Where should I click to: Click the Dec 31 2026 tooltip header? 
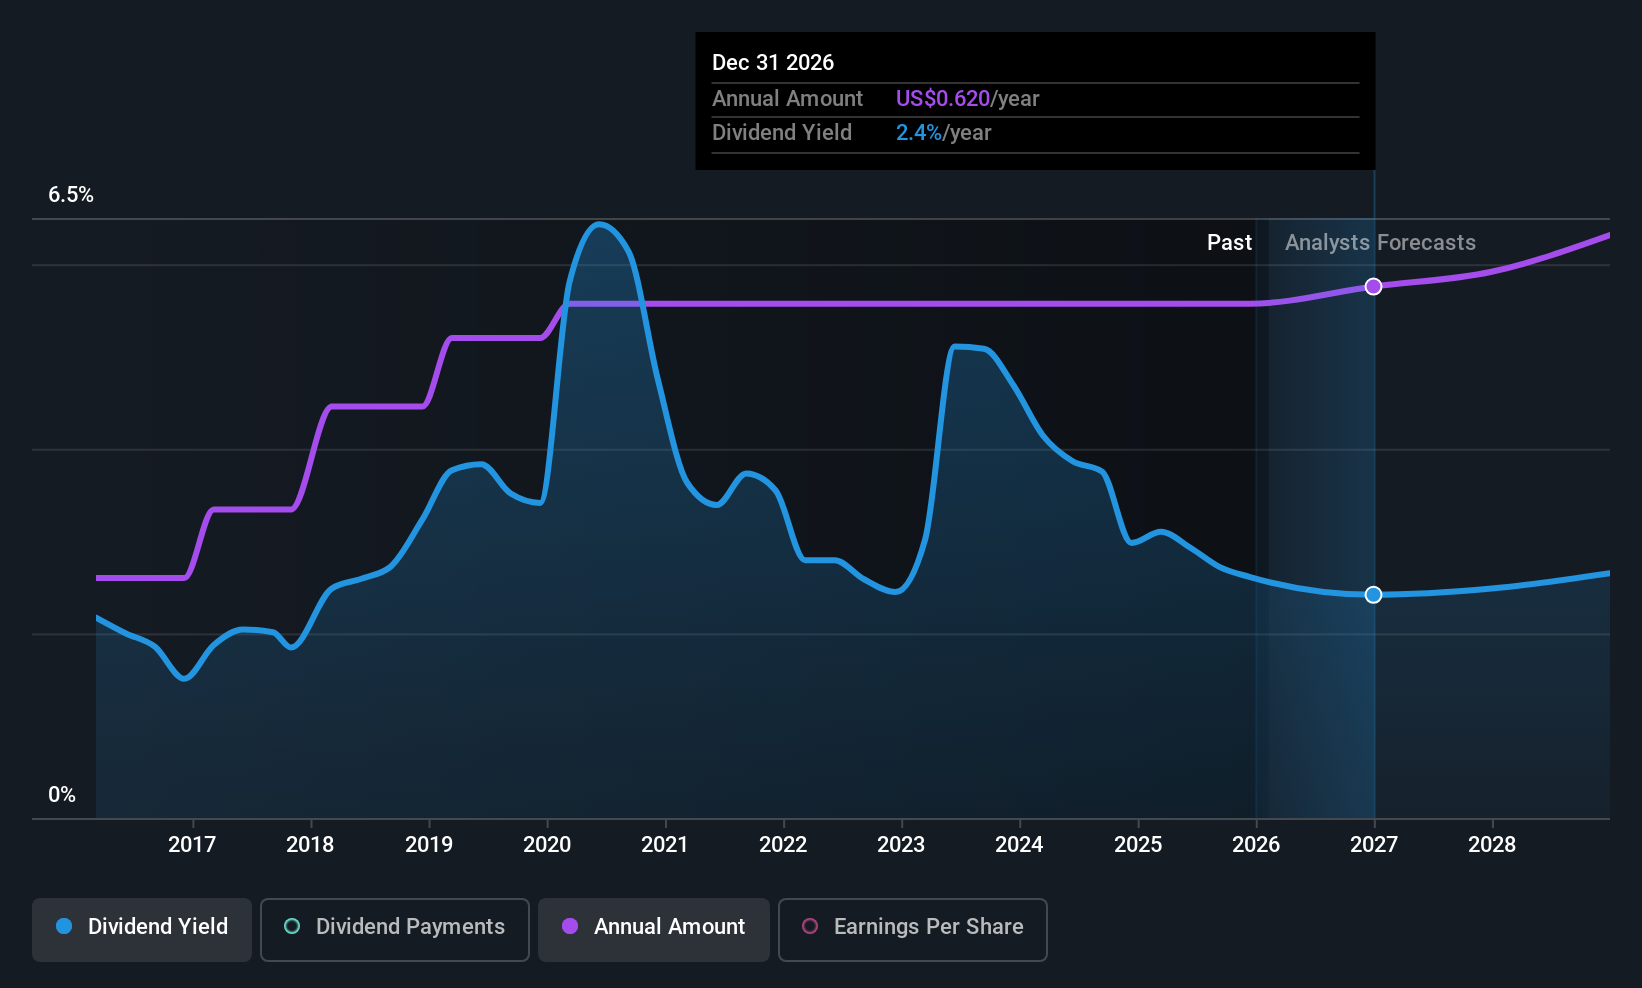pyautogui.click(x=773, y=63)
